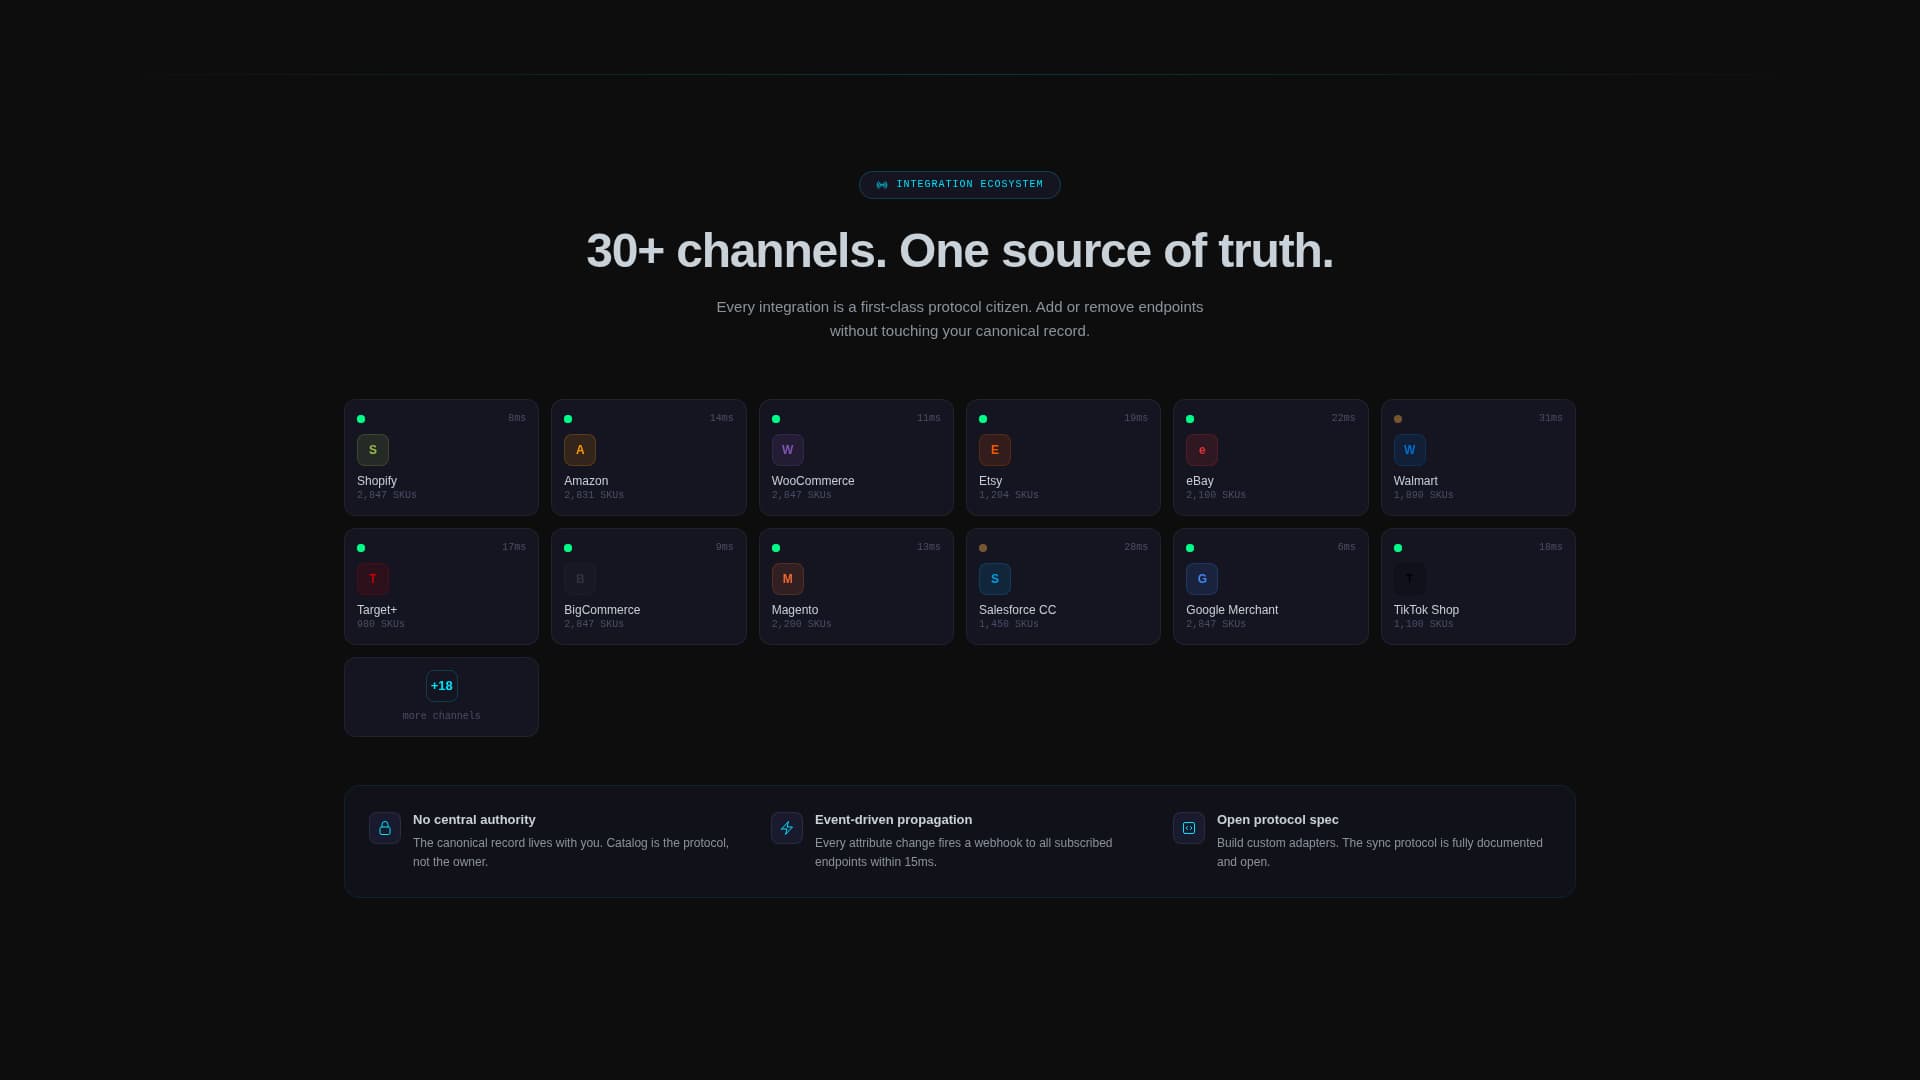Click the green status dot on Google Merchant card

(x=1190, y=548)
